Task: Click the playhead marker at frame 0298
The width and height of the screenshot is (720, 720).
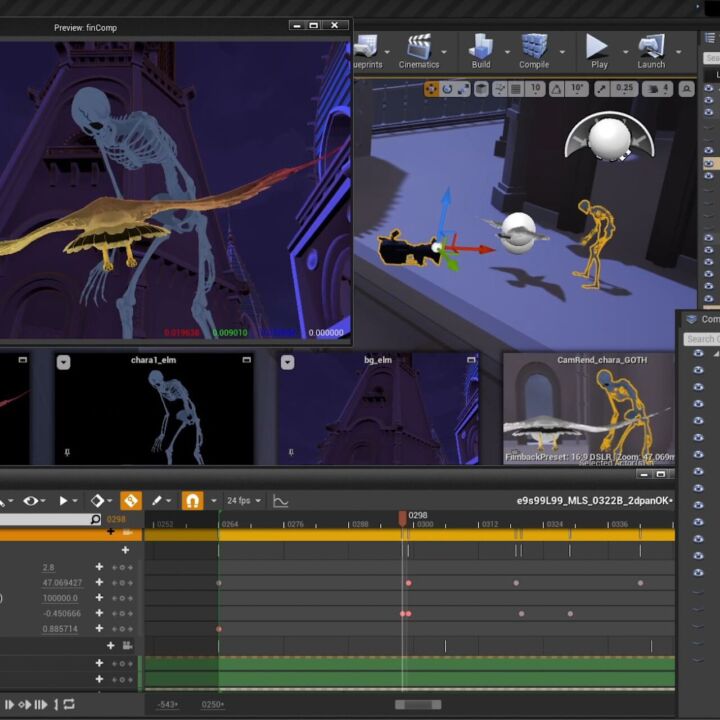Action: click(x=403, y=518)
